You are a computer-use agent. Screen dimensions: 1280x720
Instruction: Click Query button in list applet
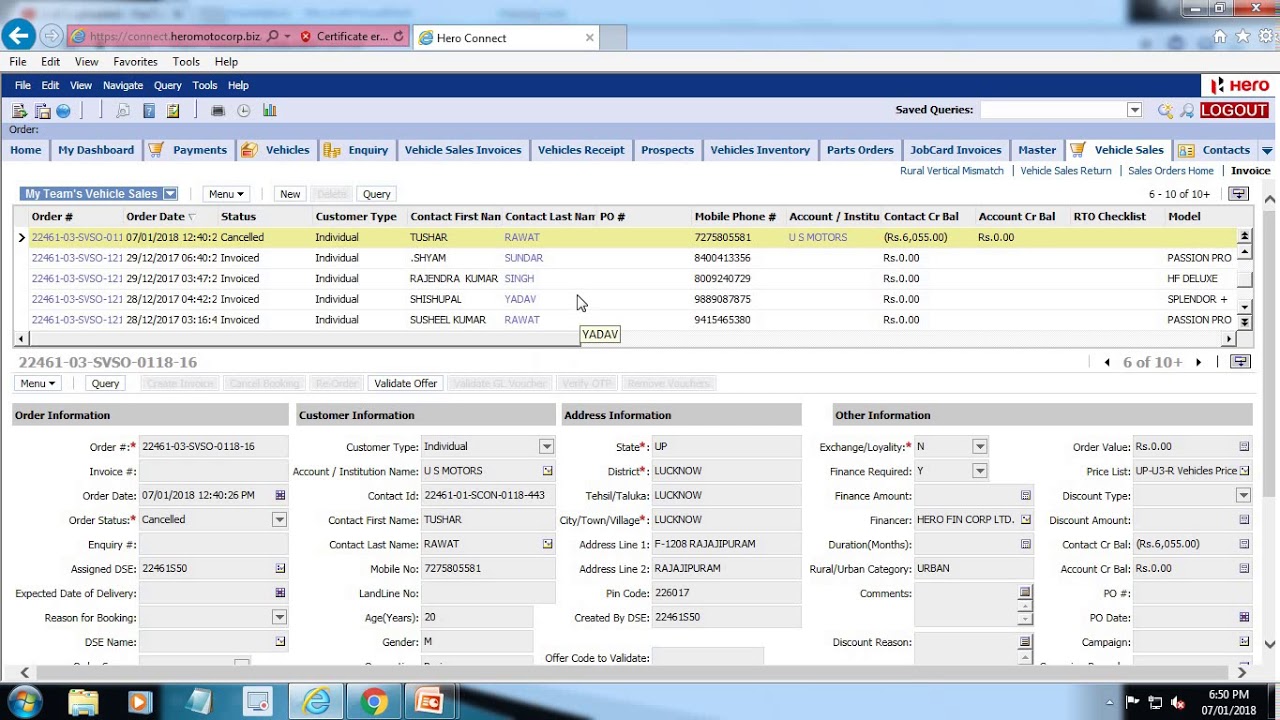377,194
